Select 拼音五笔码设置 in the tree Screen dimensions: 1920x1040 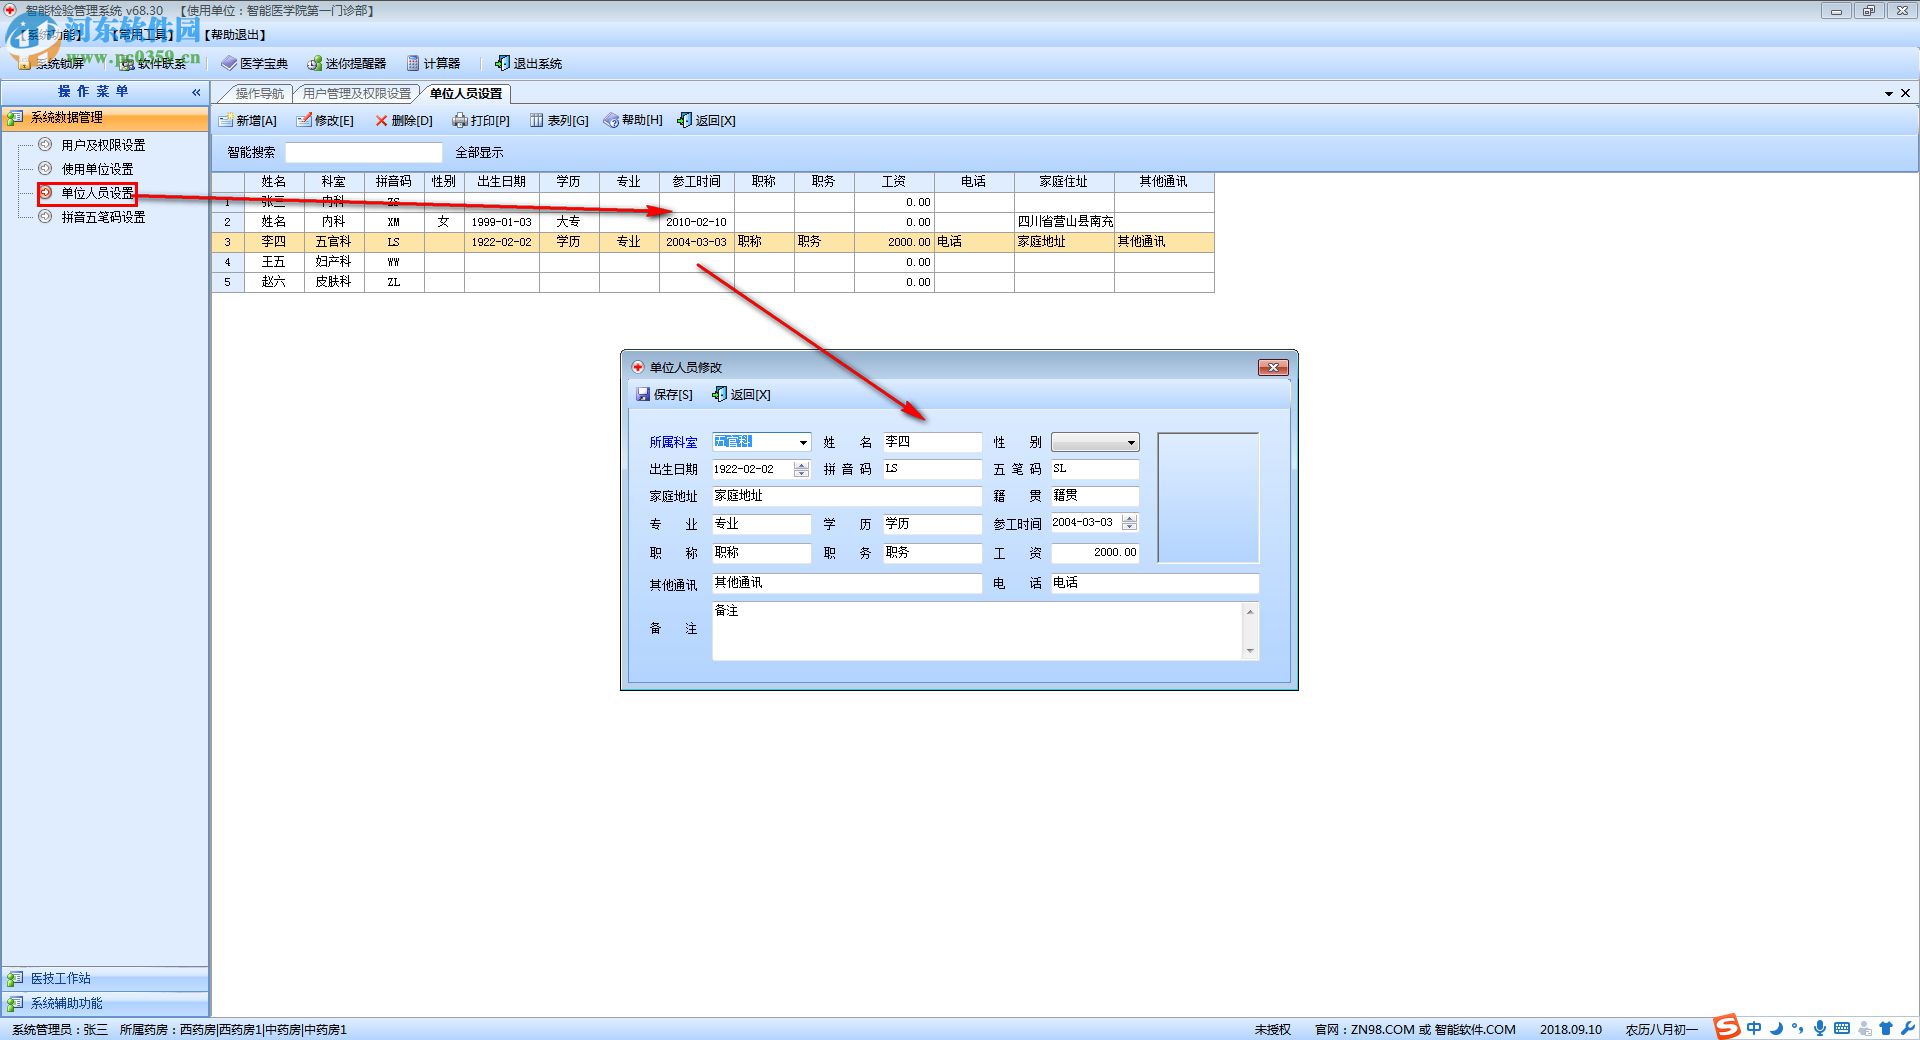103,217
